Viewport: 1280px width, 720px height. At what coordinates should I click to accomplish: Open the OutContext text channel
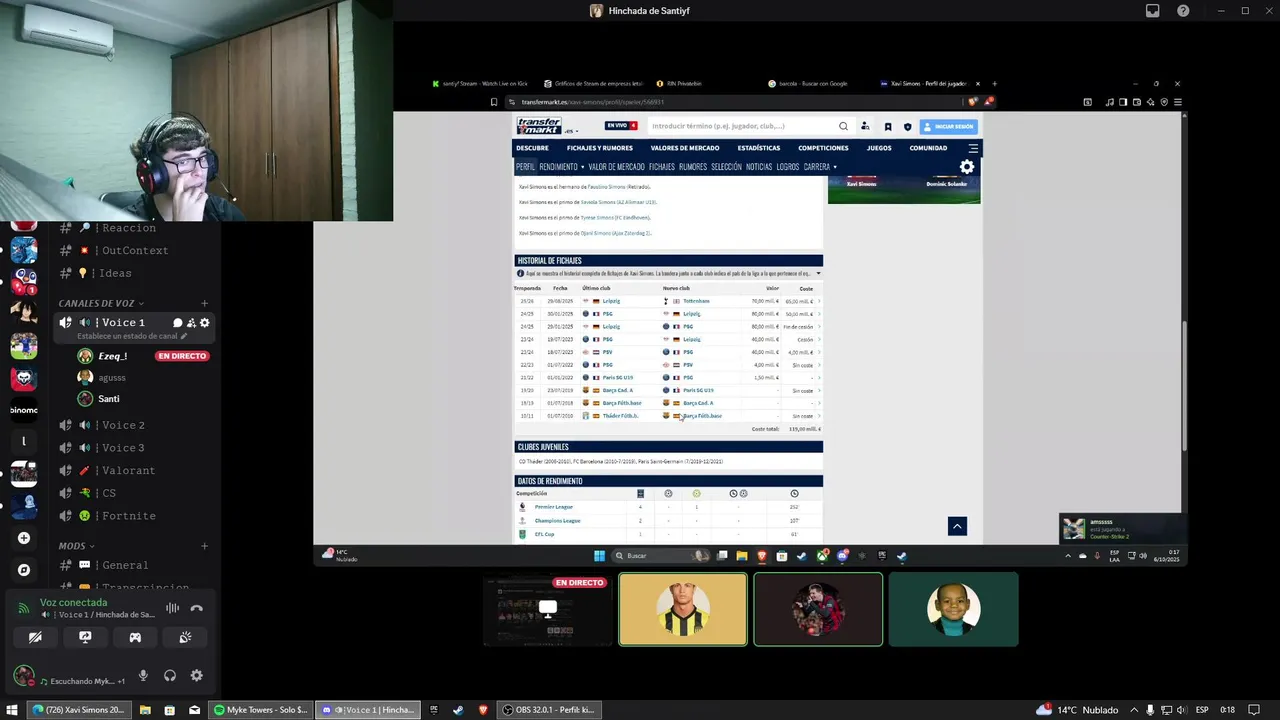tap(134, 250)
